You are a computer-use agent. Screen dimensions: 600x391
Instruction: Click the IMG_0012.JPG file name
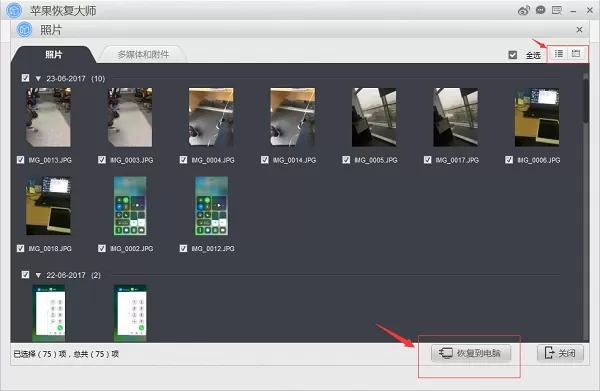point(213,249)
